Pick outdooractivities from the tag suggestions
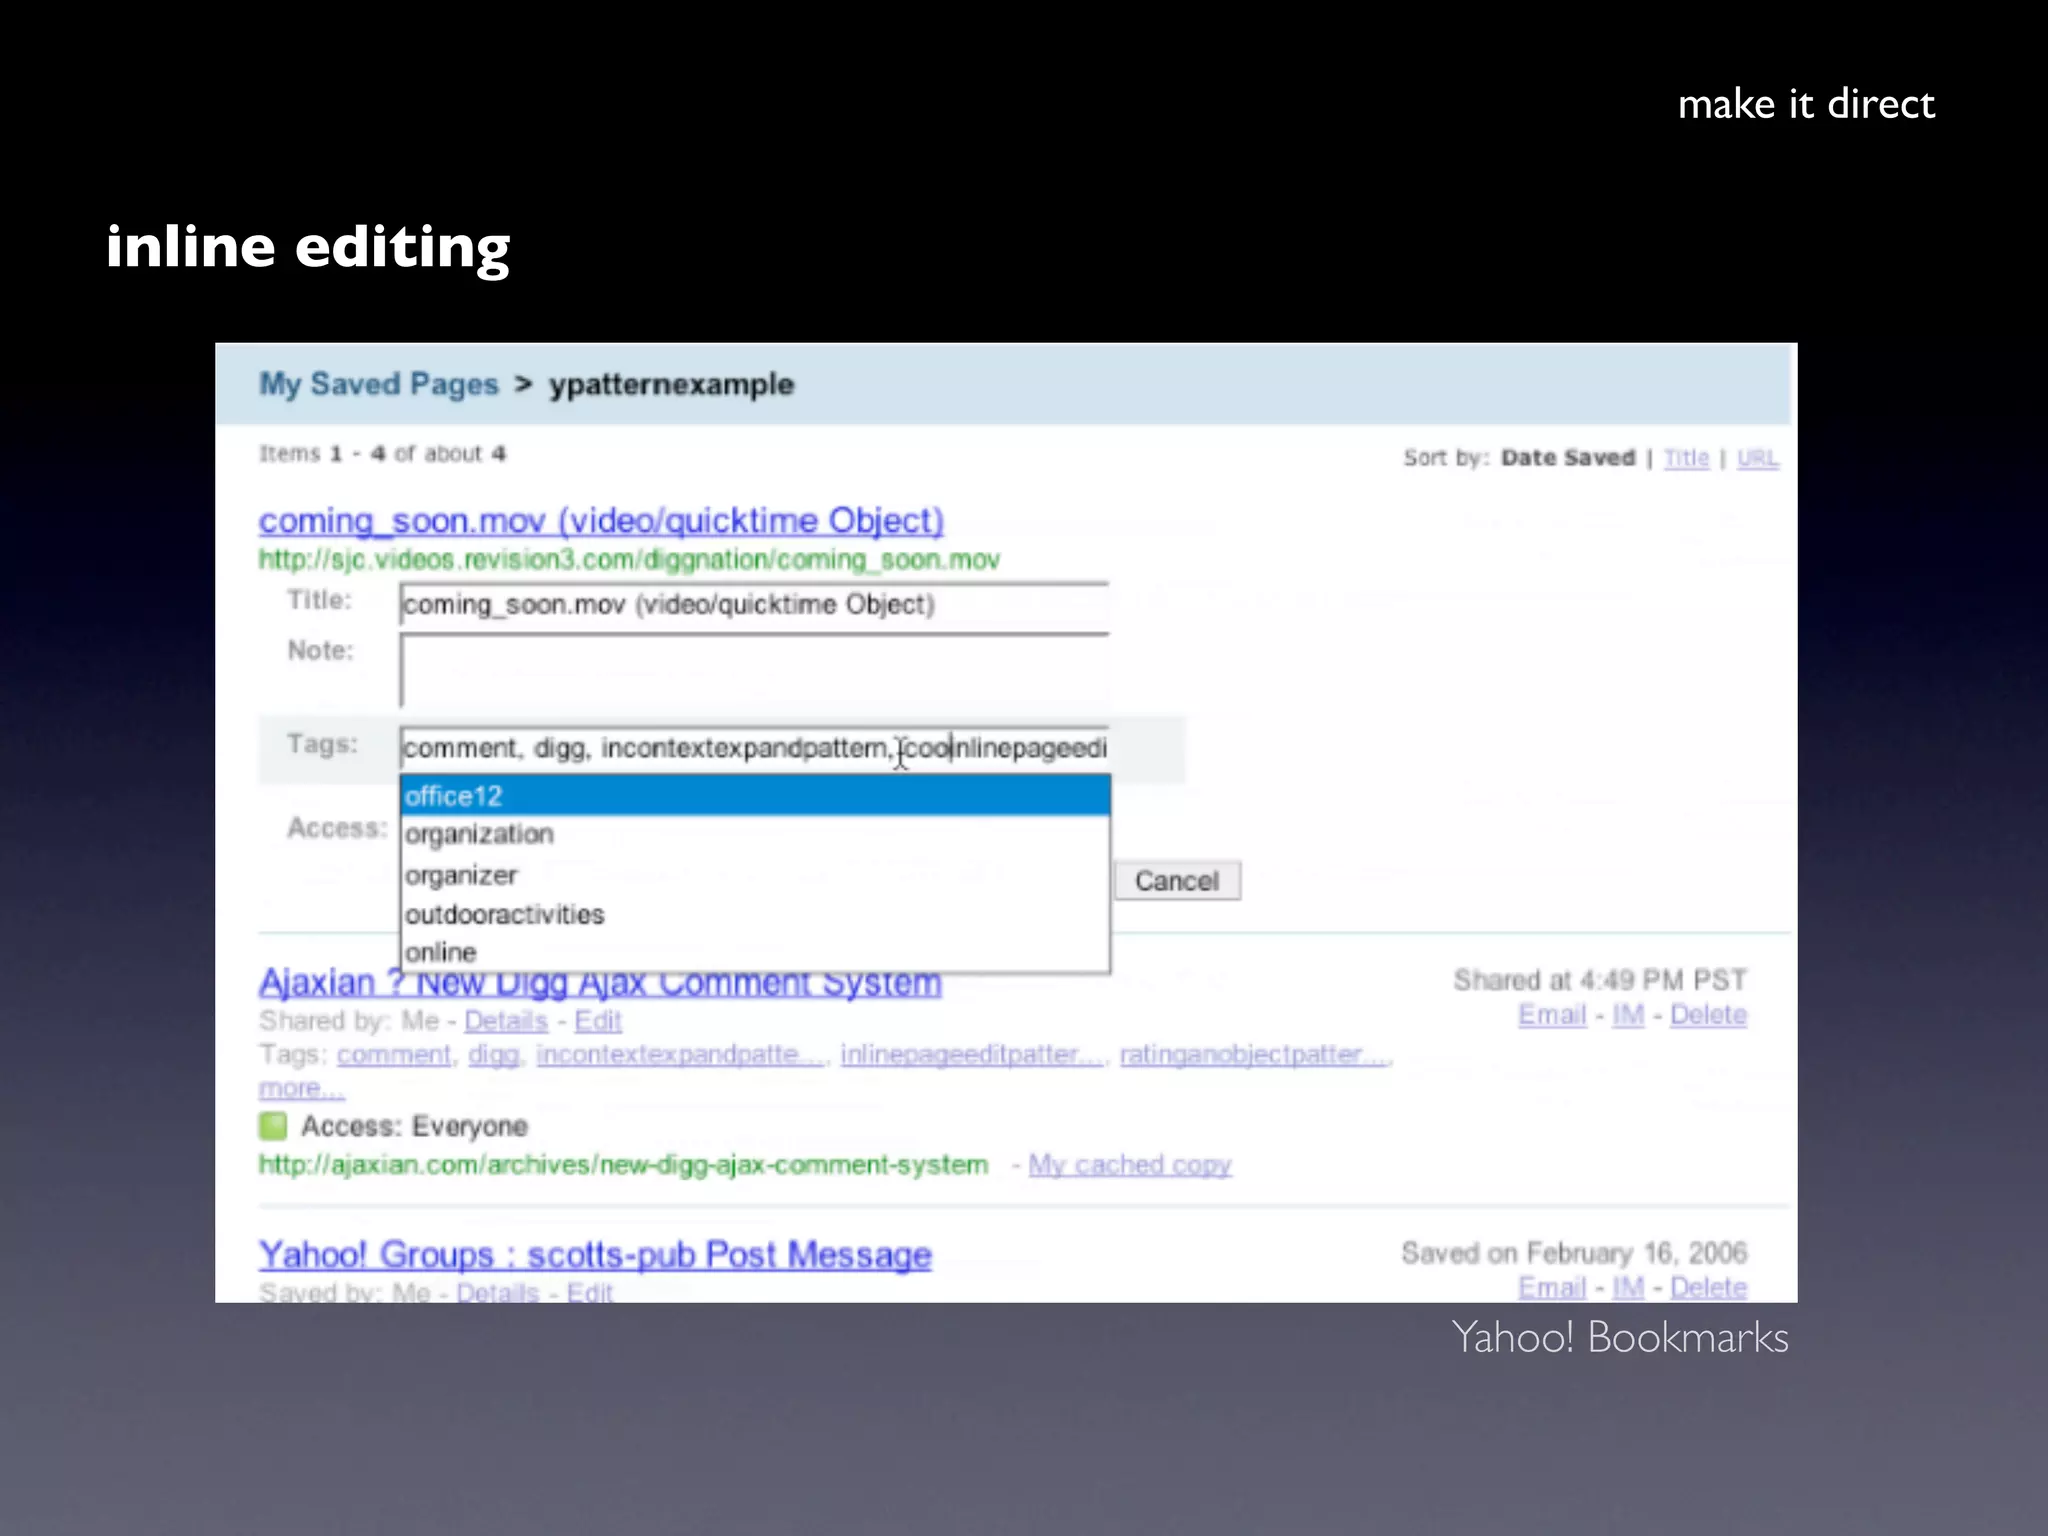Image resolution: width=2048 pixels, height=1536 pixels. point(755,915)
